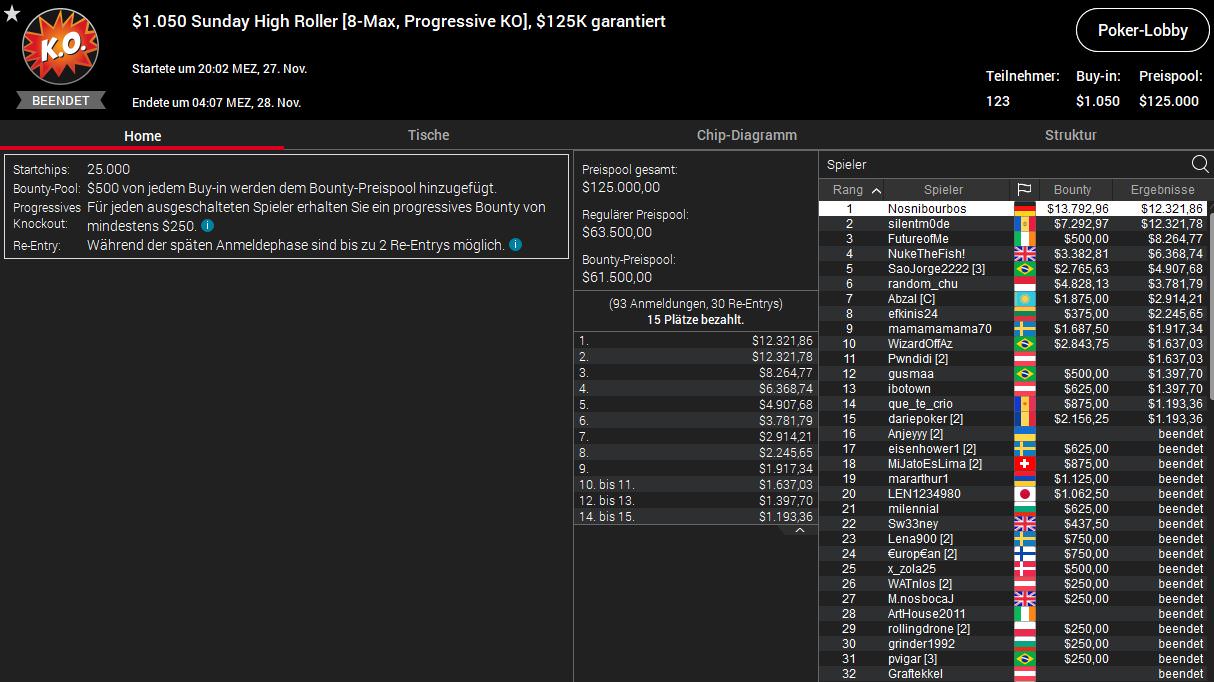Collapse the payout list using the chevron
The height and width of the screenshot is (682, 1214).
pyautogui.click(x=798, y=530)
